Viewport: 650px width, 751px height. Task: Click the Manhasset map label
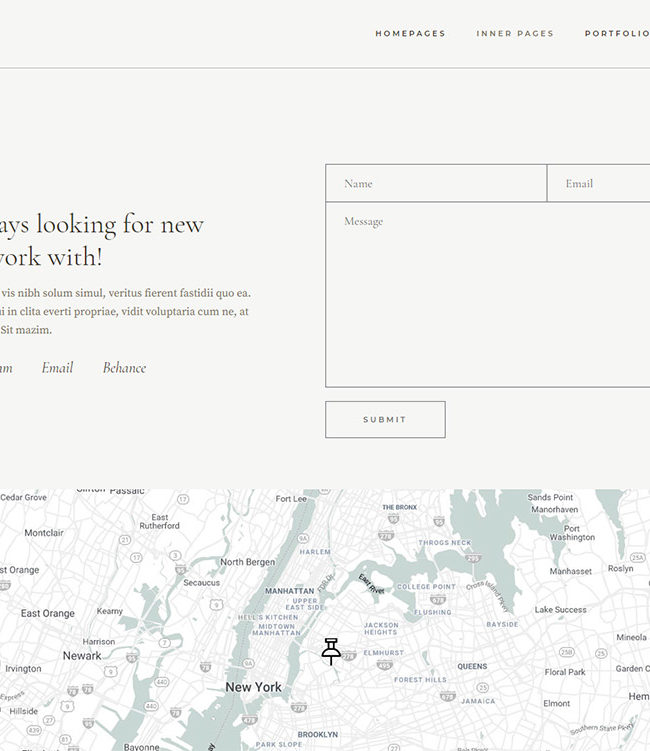(x=570, y=571)
